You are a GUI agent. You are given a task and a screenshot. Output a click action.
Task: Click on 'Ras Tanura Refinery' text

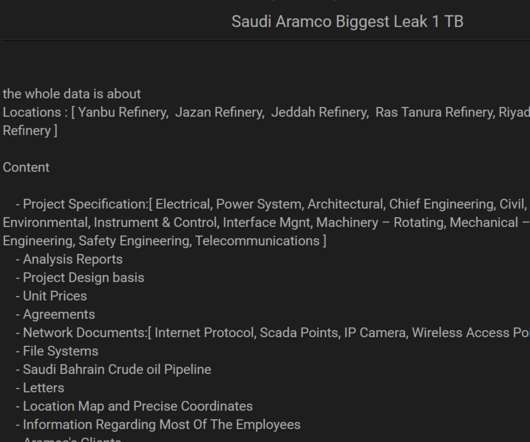[435, 113]
